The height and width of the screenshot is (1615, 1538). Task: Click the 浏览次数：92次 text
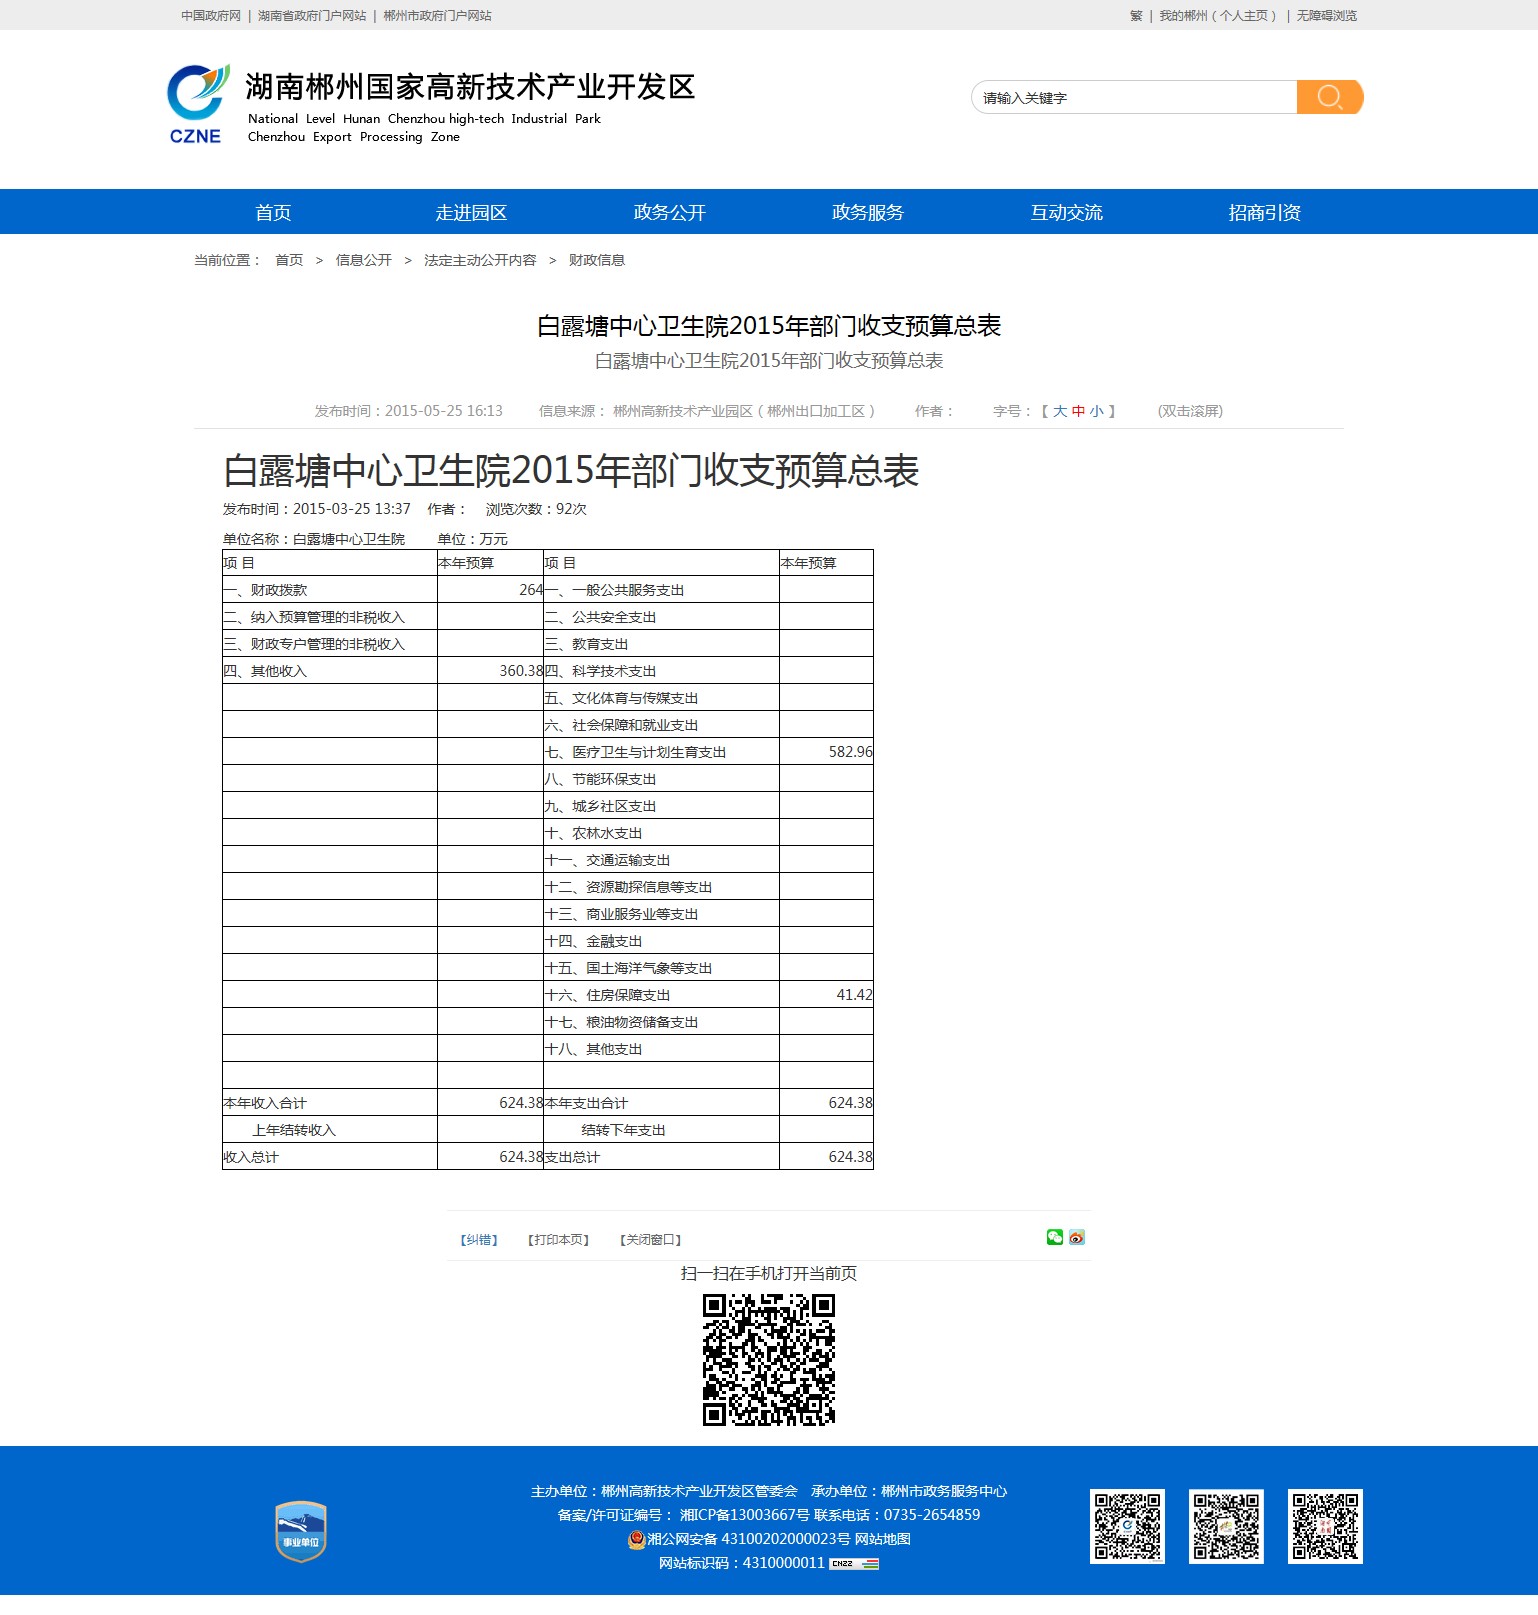click(536, 509)
